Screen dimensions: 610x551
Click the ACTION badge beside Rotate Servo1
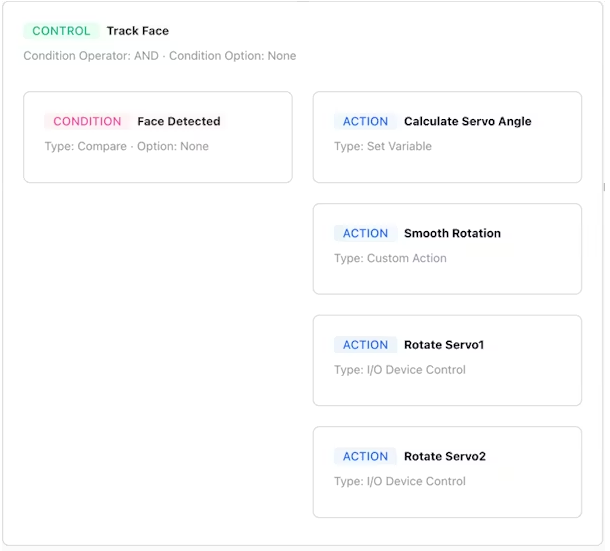(x=365, y=345)
